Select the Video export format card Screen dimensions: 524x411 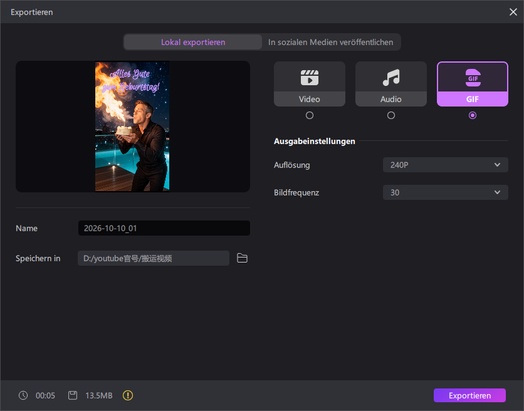tap(309, 84)
